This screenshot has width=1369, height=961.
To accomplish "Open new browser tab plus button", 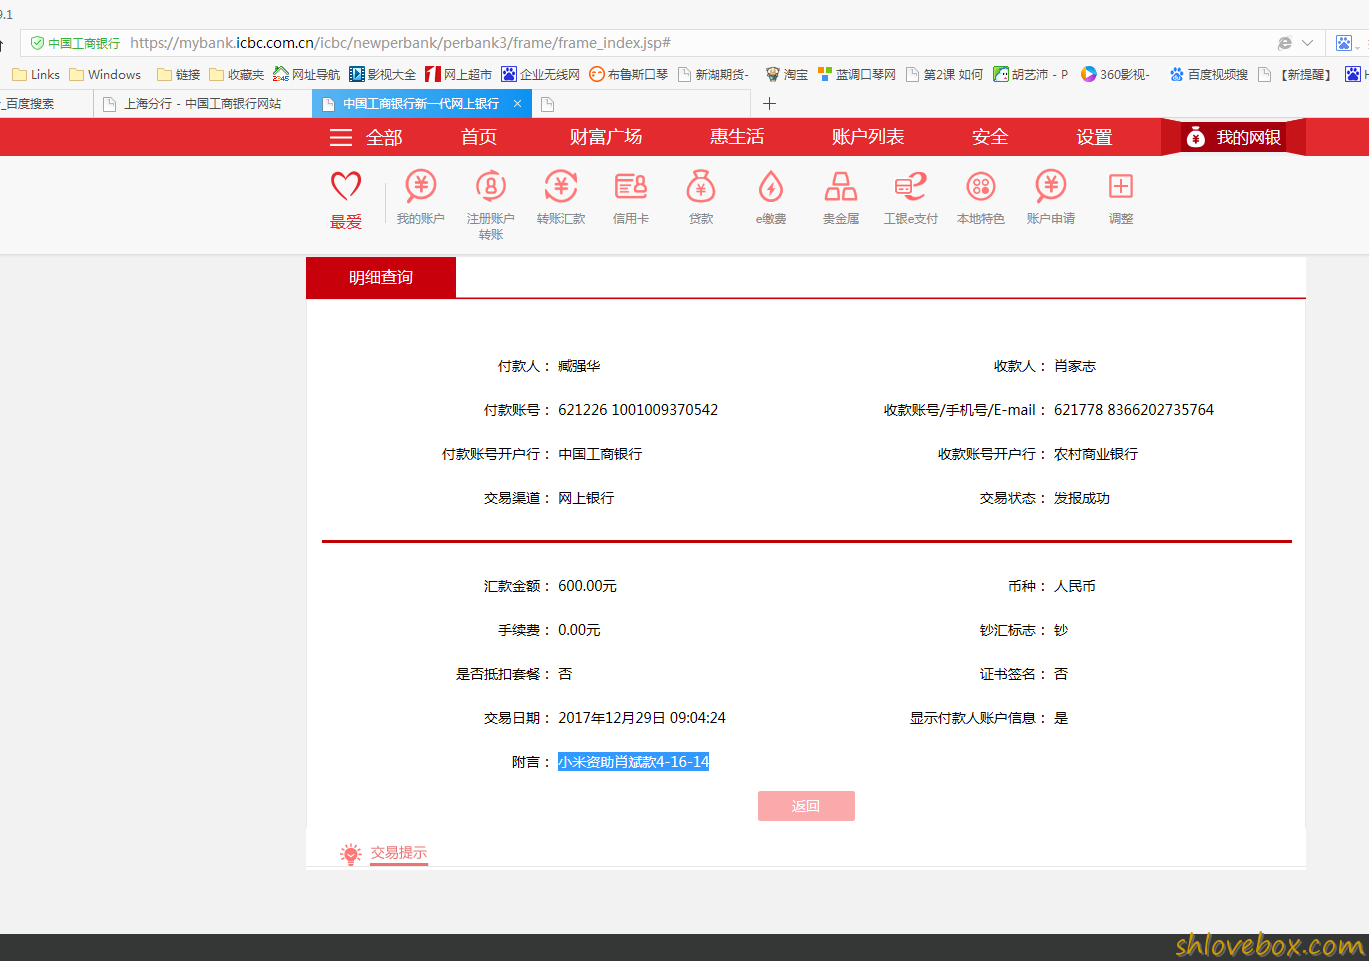I will [x=769, y=103].
